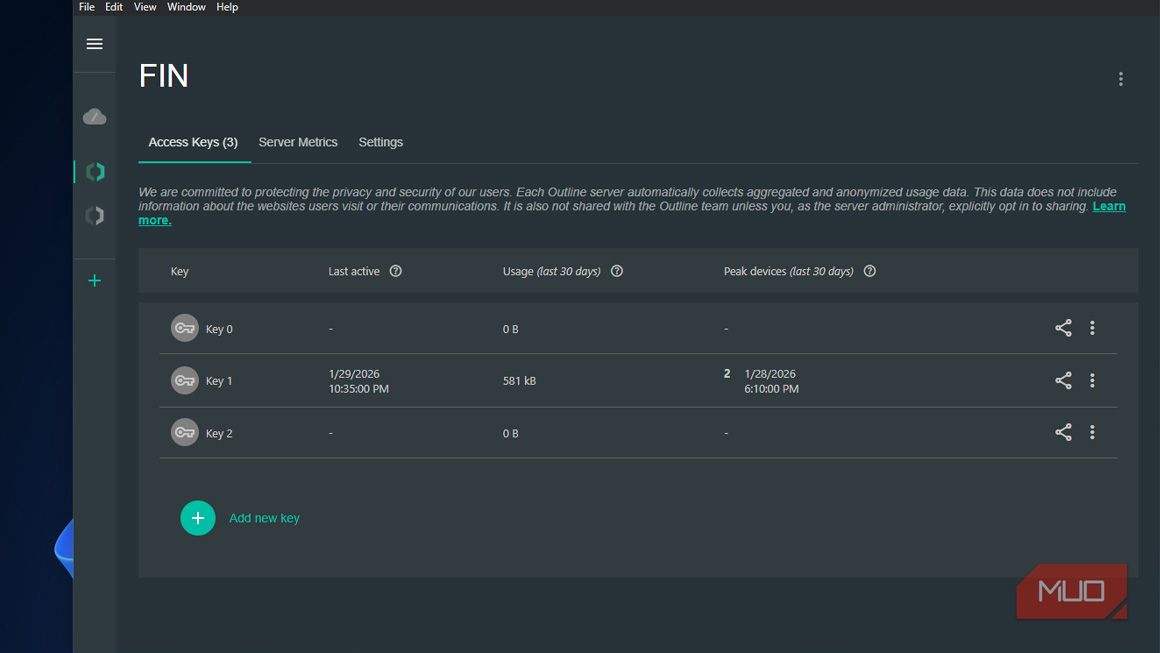Click the Key 0 name label
The image size is (1160, 653).
point(219,329)
